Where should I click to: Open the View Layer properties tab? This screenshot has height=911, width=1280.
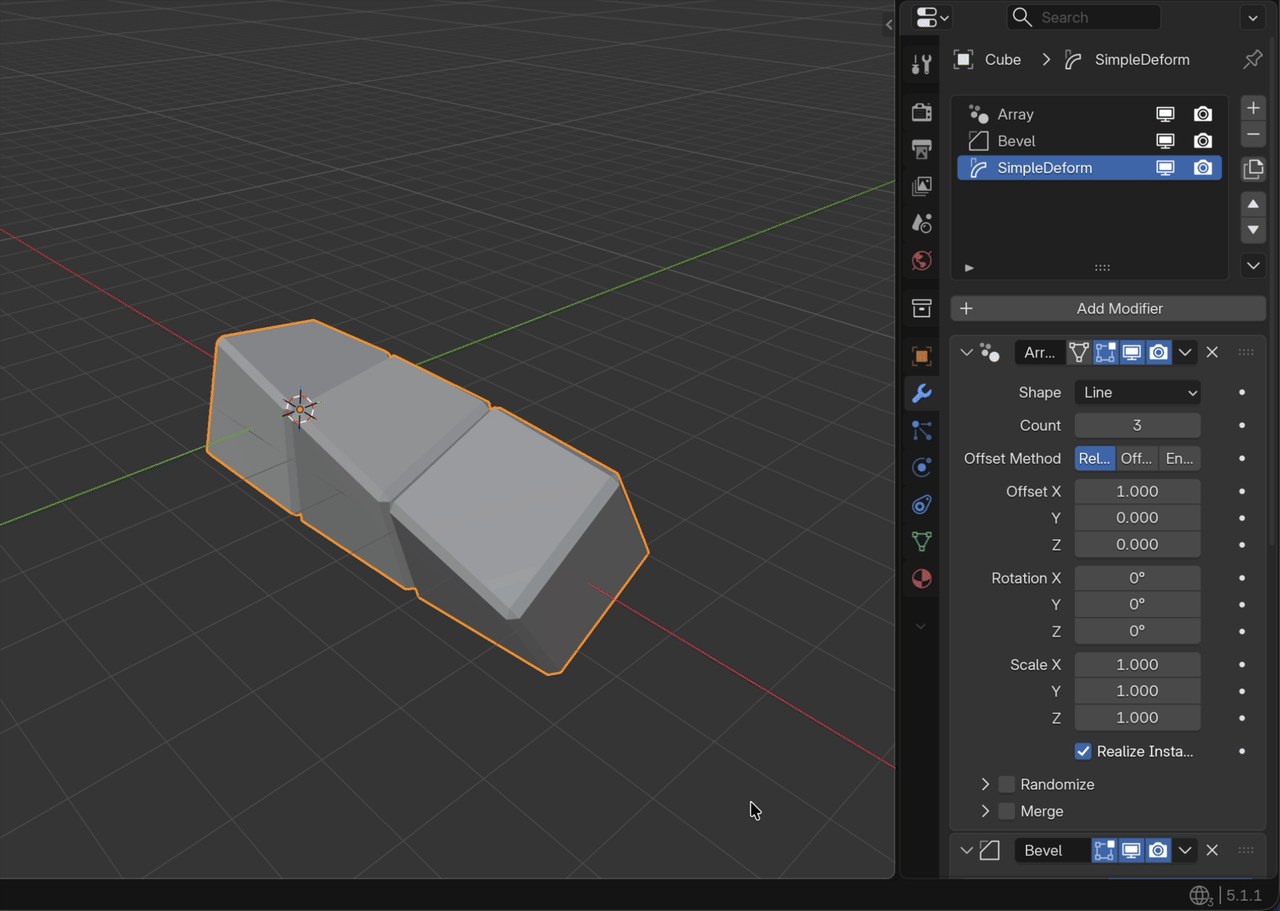[921, 186]
